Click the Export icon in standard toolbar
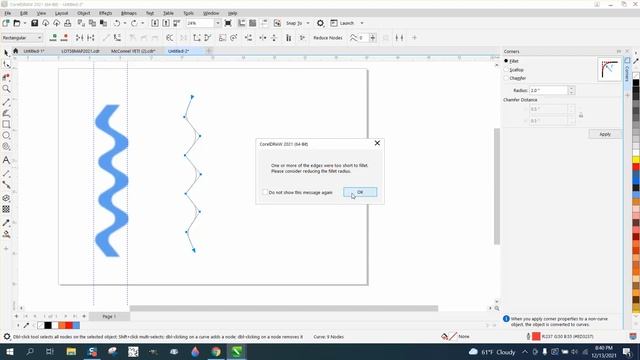This screenshot has height=360, width=640. pos(166,23)
